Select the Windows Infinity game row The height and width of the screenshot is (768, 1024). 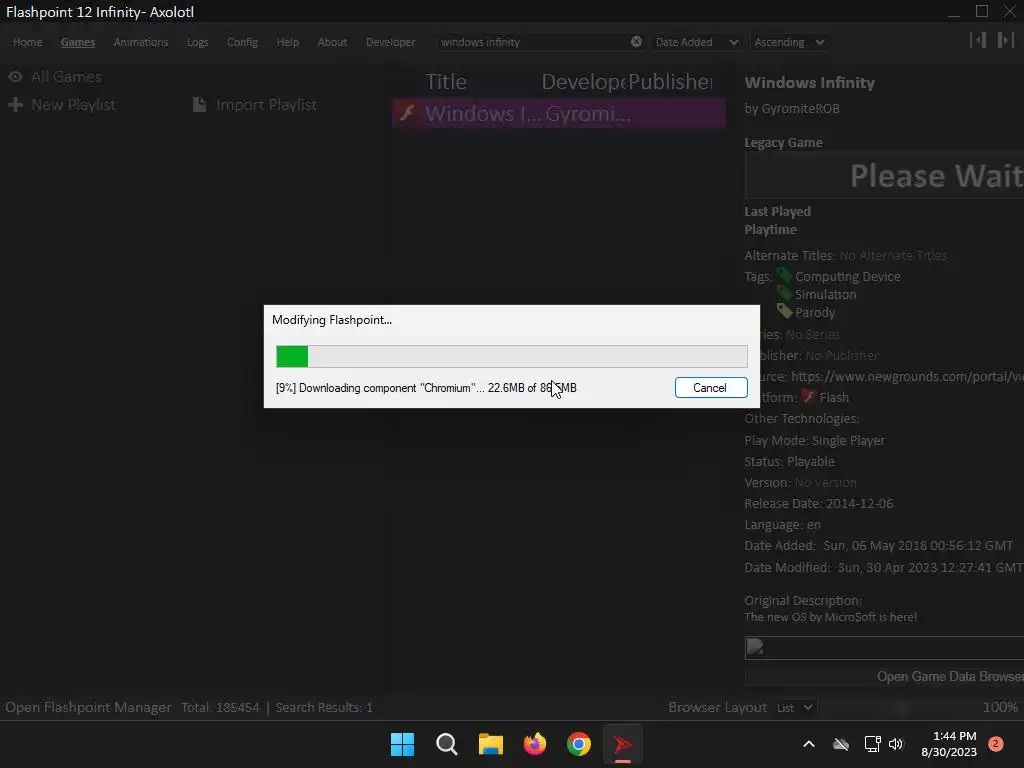[558, 114]
